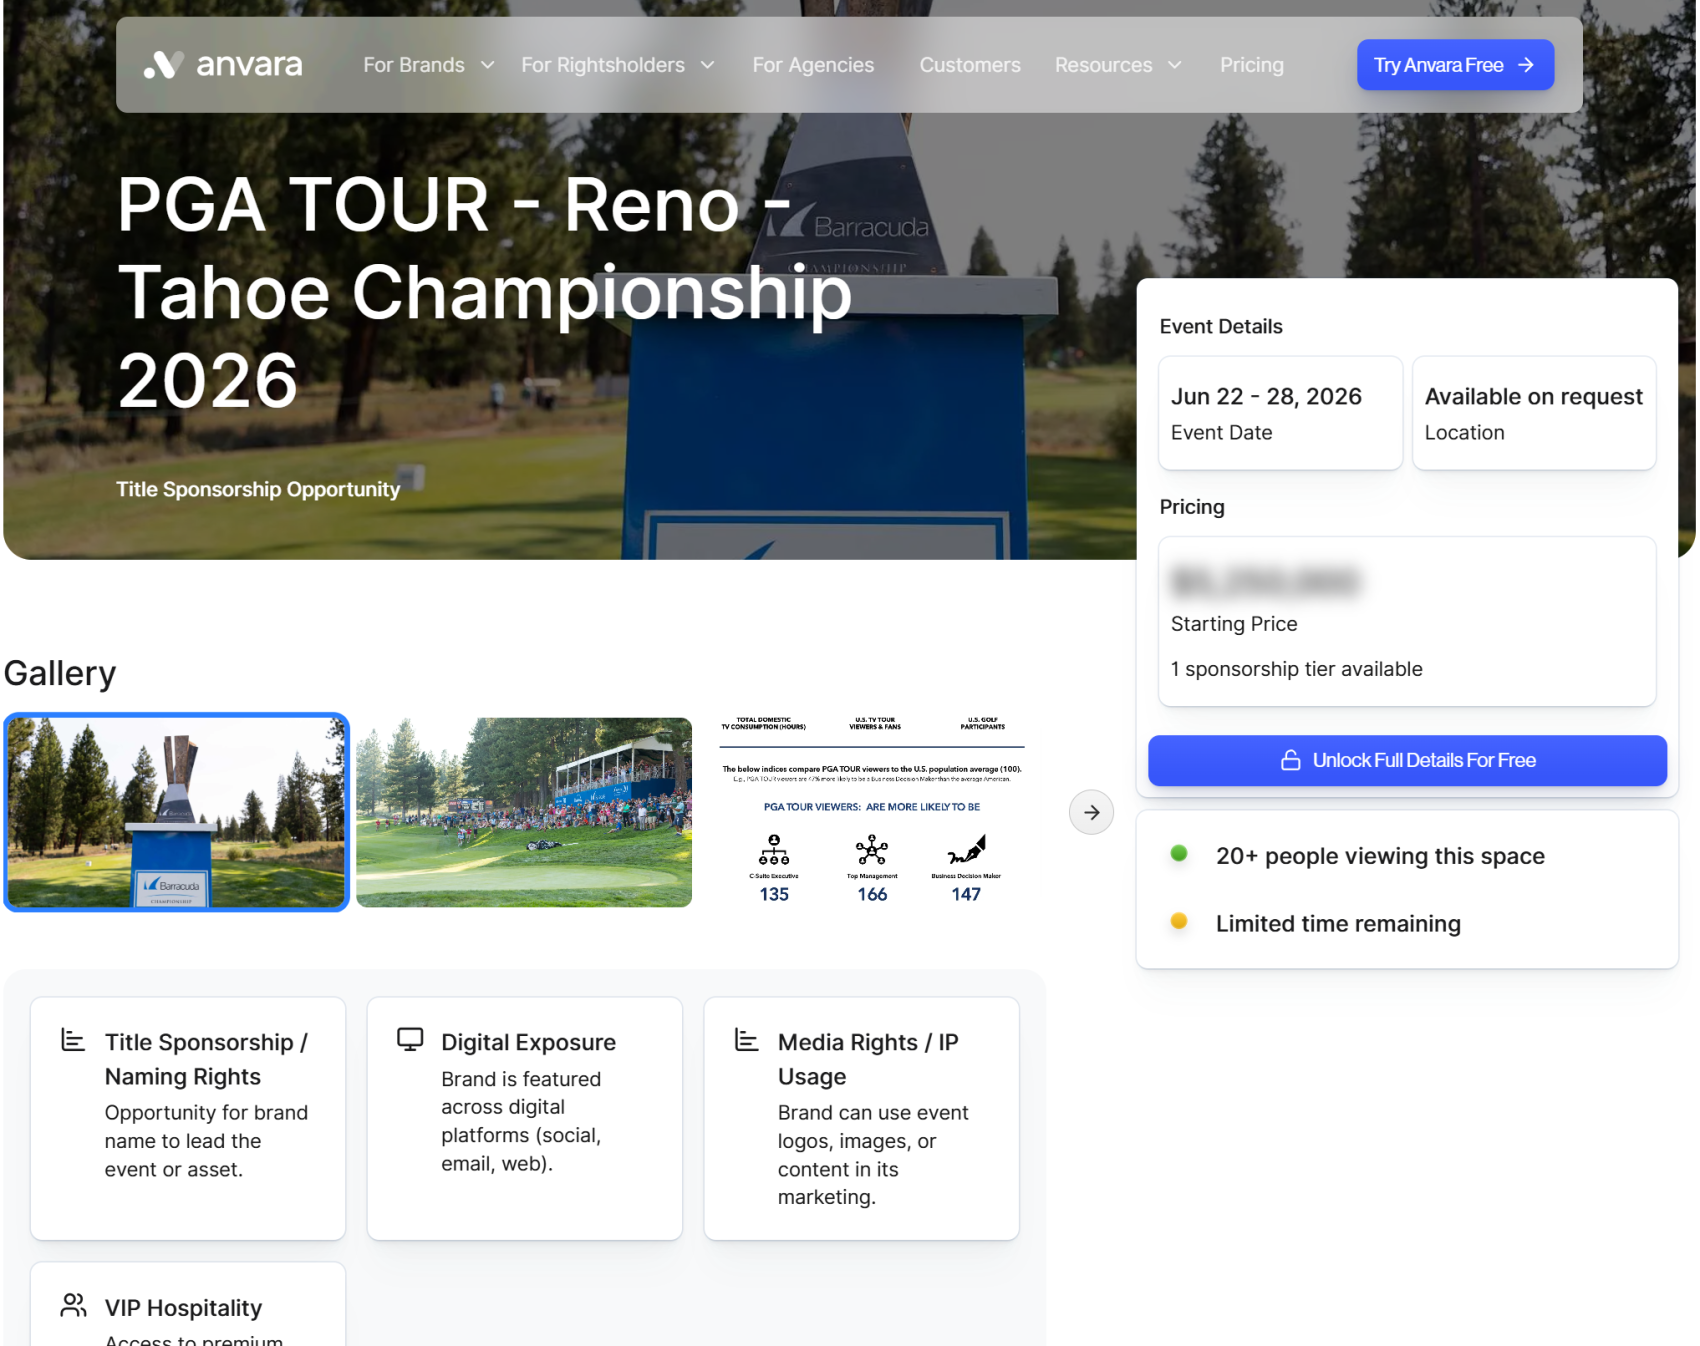
Task: Click the Media Rights chart icon
Action: [x=746, y=1040]
